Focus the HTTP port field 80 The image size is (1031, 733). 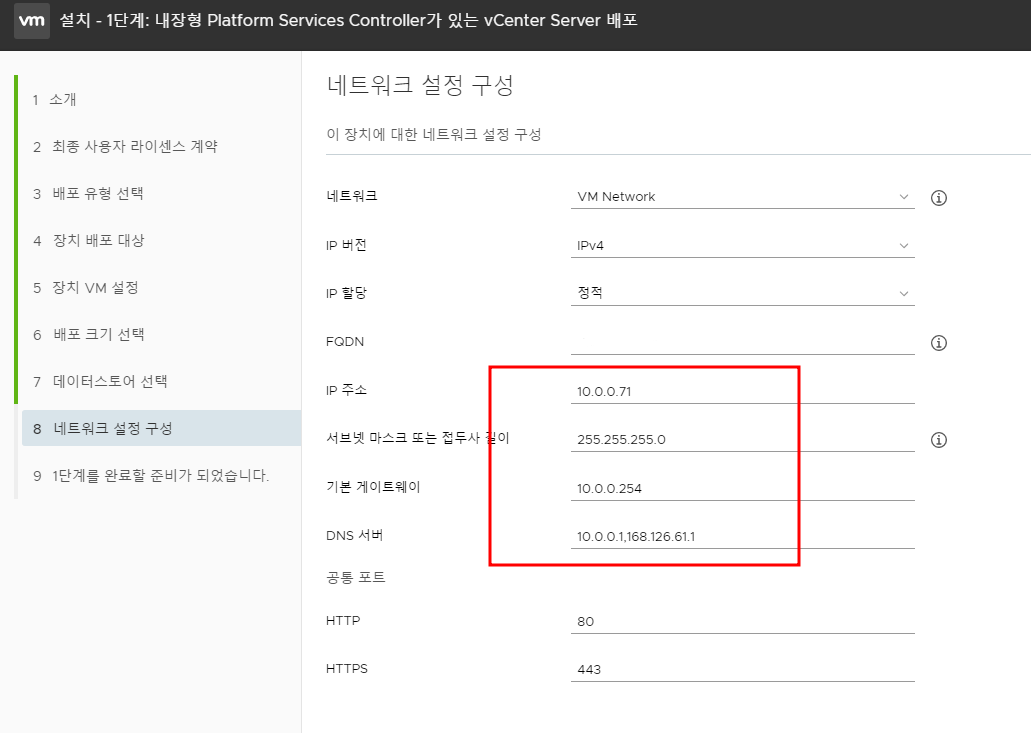742,621
